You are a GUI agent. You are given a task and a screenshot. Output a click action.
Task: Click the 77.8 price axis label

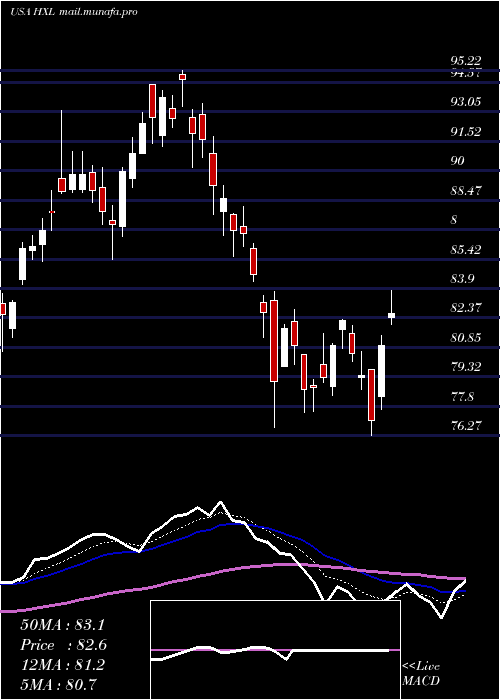(x=462, y=397)
